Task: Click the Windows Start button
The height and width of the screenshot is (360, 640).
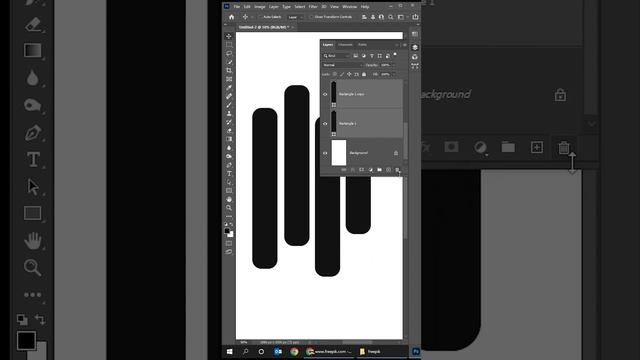Action: coord(229,351)
